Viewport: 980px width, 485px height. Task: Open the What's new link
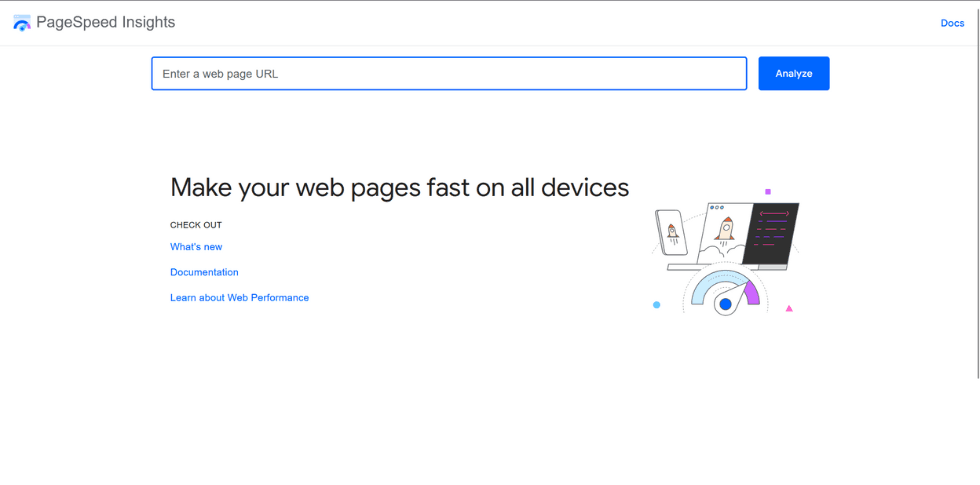(x=196, y=247)
